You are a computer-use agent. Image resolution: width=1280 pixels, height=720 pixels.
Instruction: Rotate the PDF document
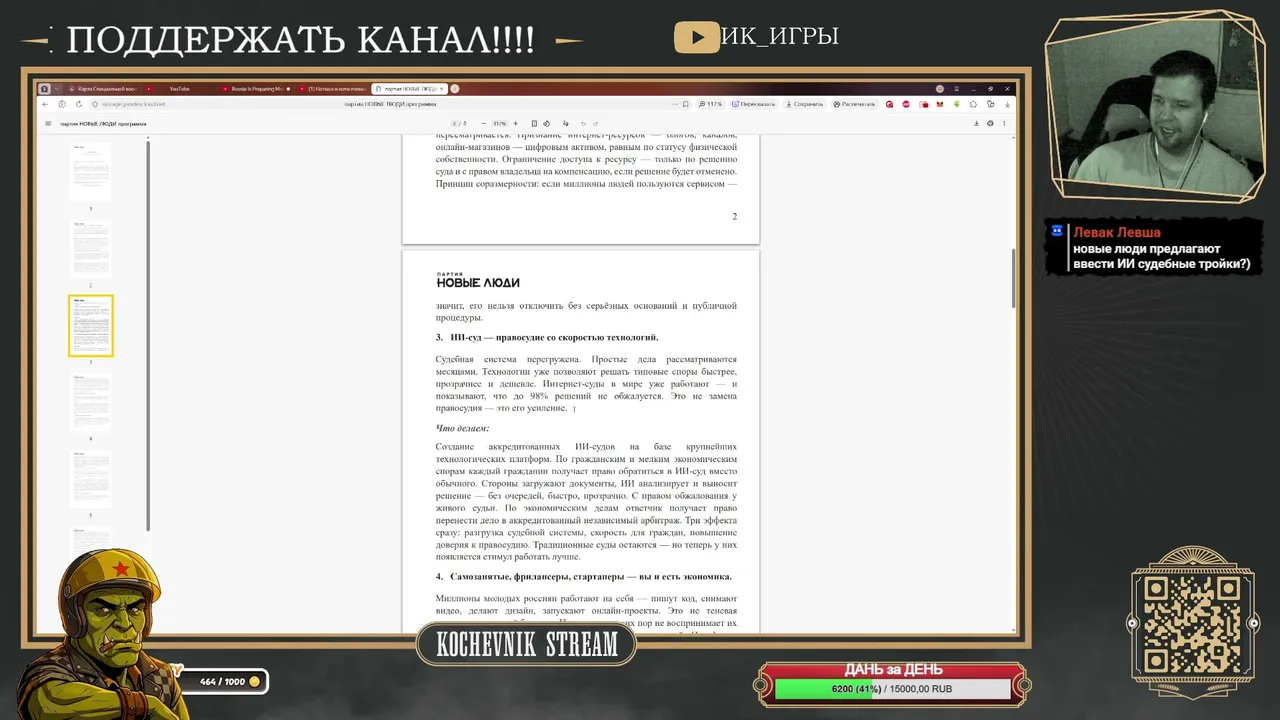pyautogui.click(x=546, y=124)
